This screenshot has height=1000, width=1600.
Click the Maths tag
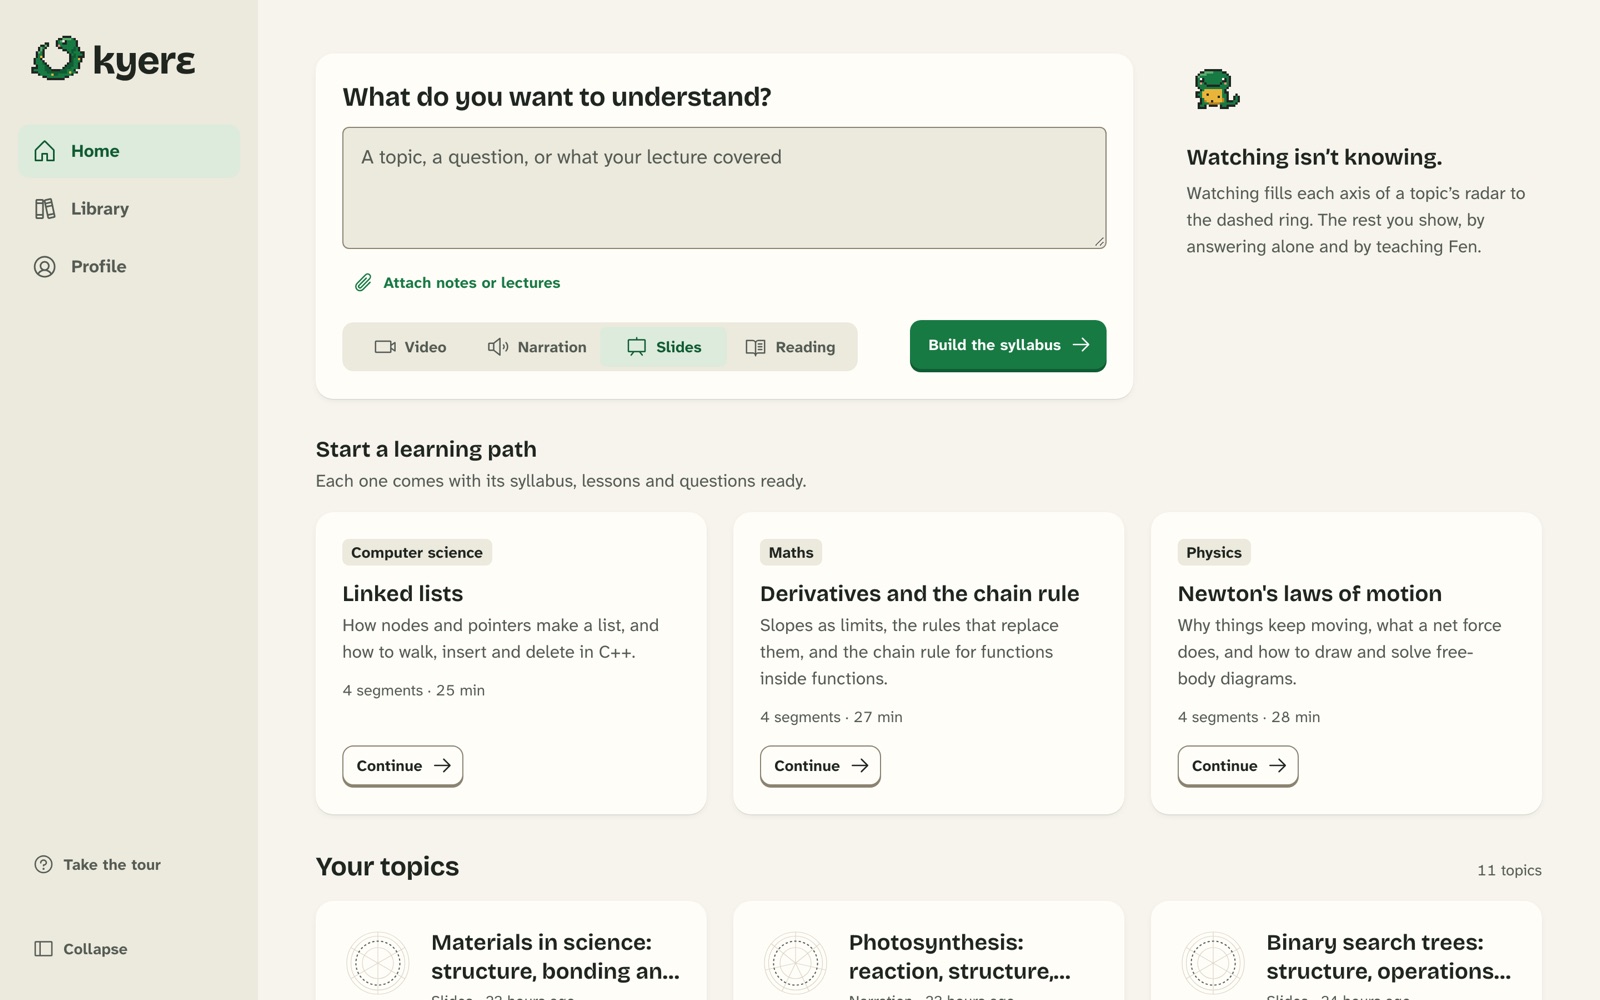pyautogui.click(x=791, y=553)
